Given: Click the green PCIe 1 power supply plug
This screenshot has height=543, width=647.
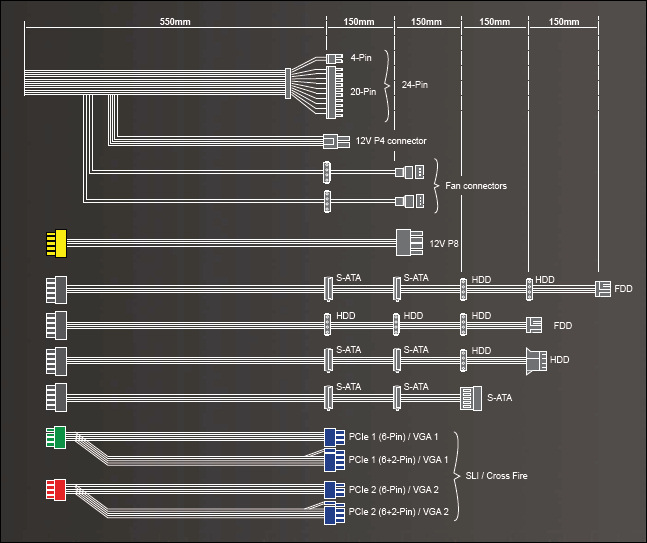Looking at the screenshot, I should click(x=56, y=437).
